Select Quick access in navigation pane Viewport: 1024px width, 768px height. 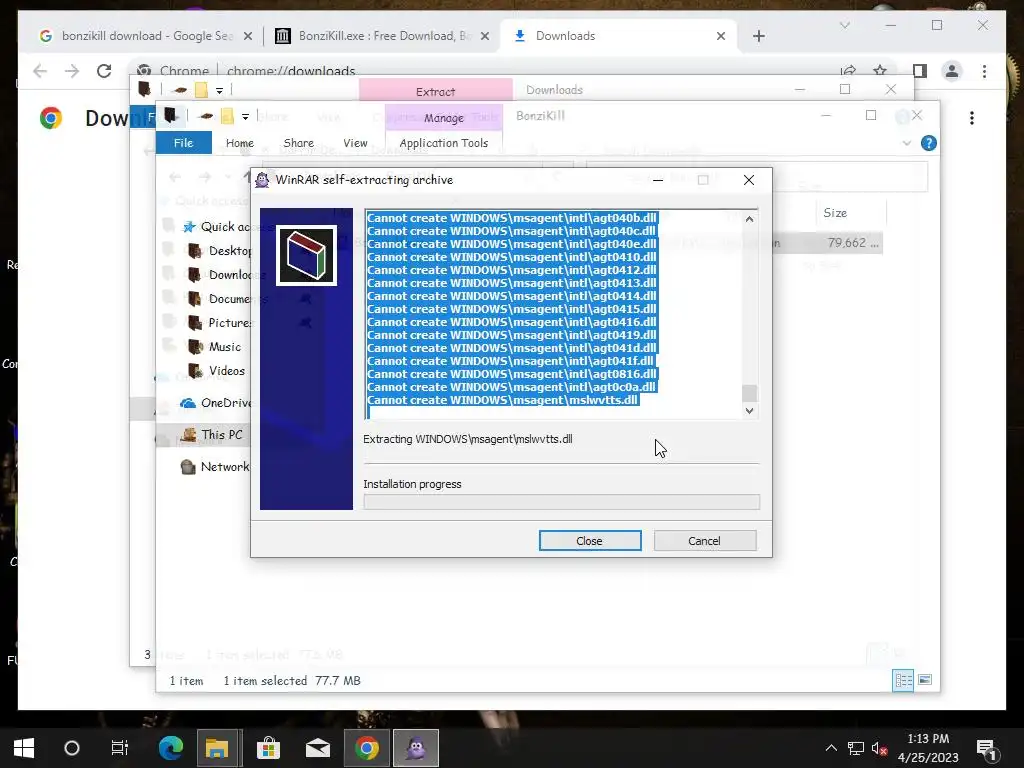[225, 227]
